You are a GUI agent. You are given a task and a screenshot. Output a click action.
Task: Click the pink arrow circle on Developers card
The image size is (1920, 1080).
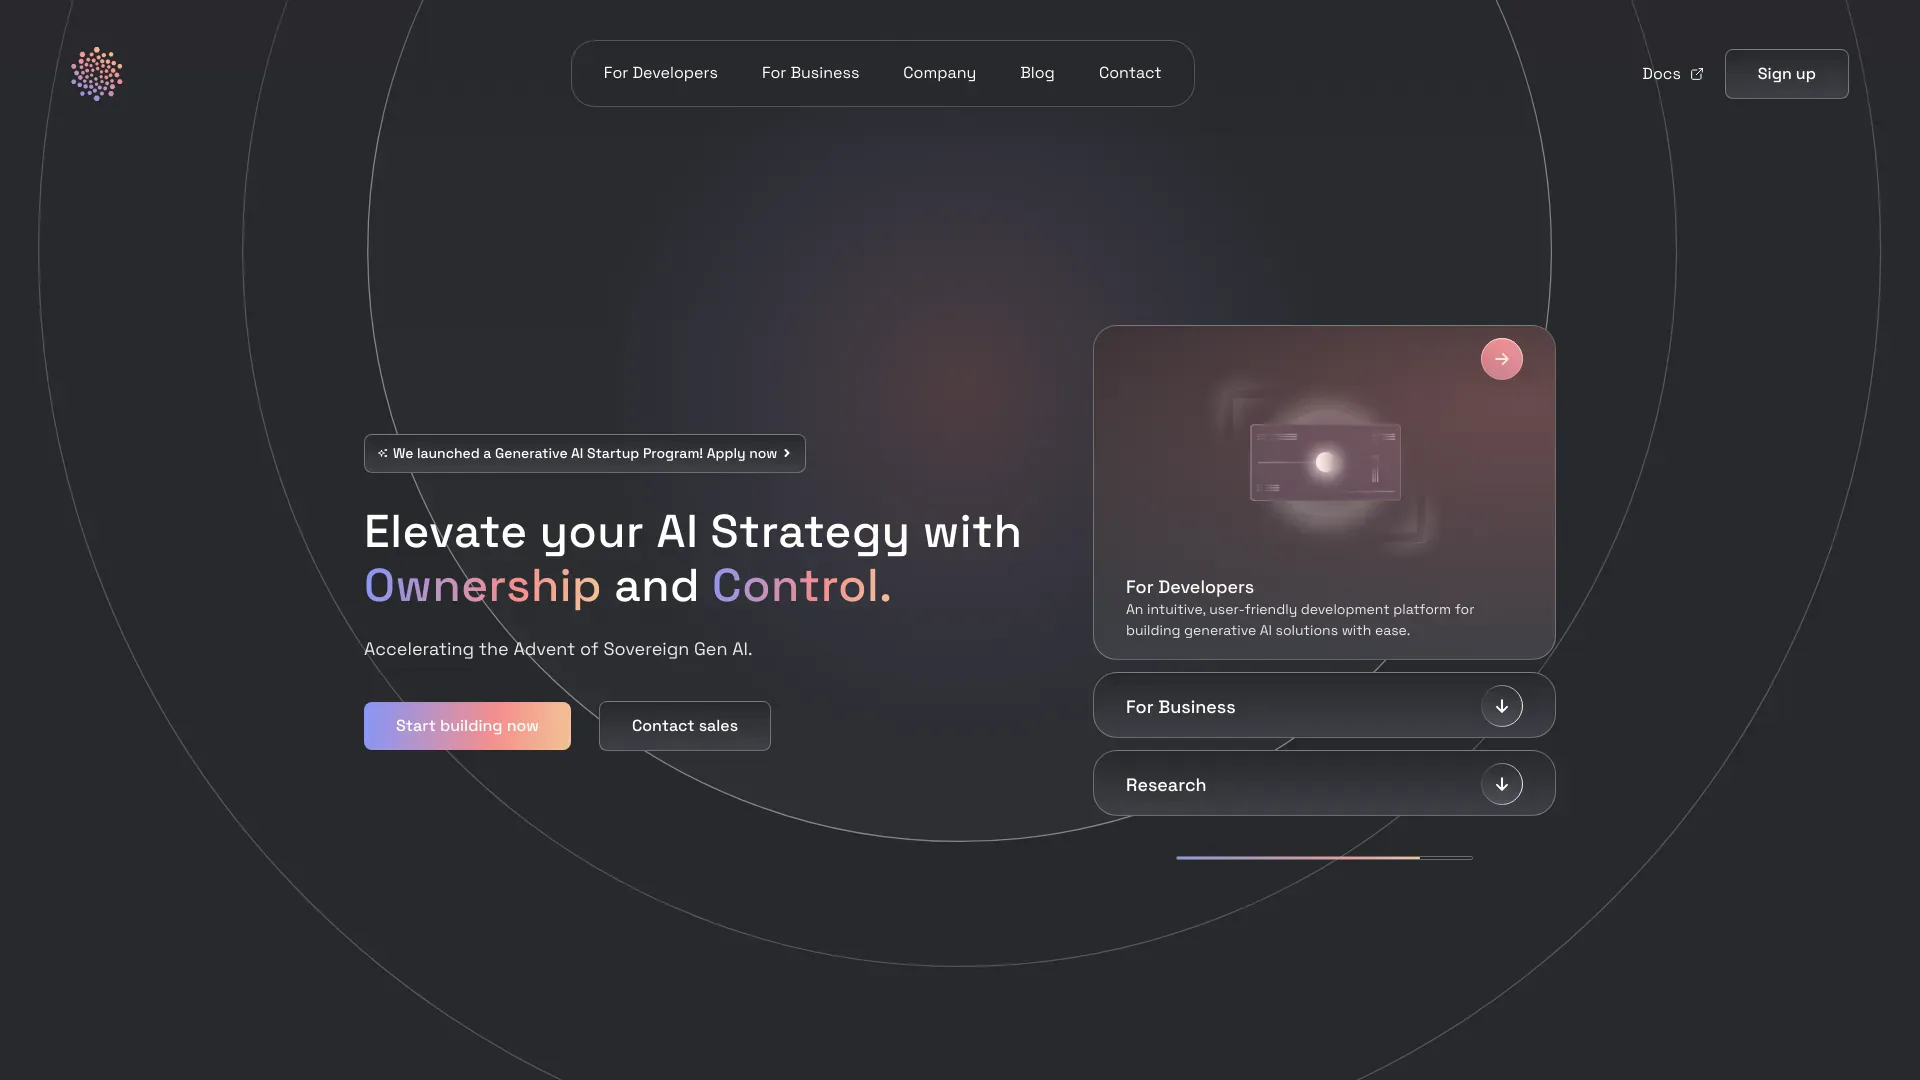pos(1502,359)
